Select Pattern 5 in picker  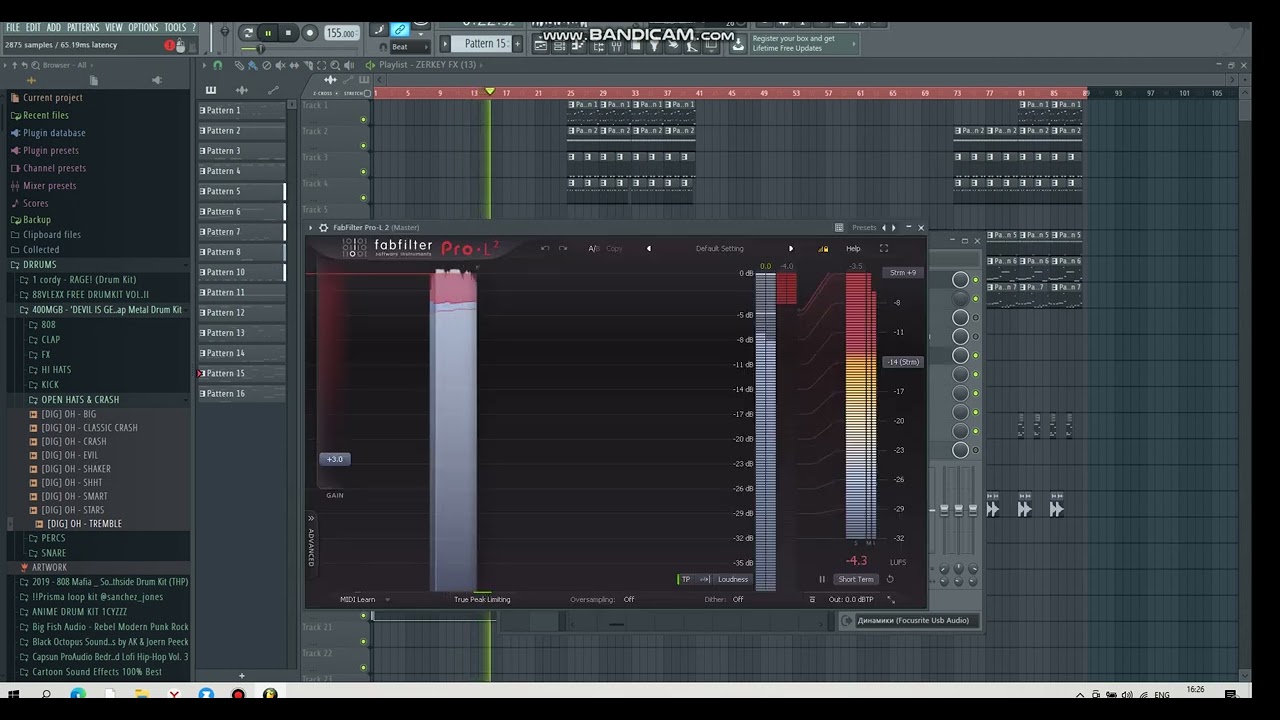[241, 191]
